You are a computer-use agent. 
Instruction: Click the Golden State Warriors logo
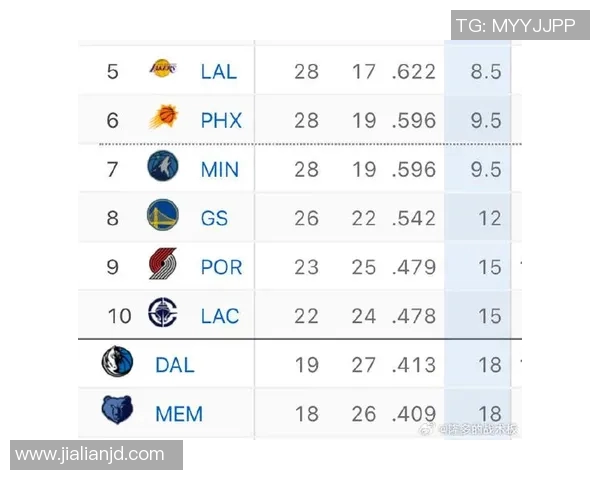163,216
